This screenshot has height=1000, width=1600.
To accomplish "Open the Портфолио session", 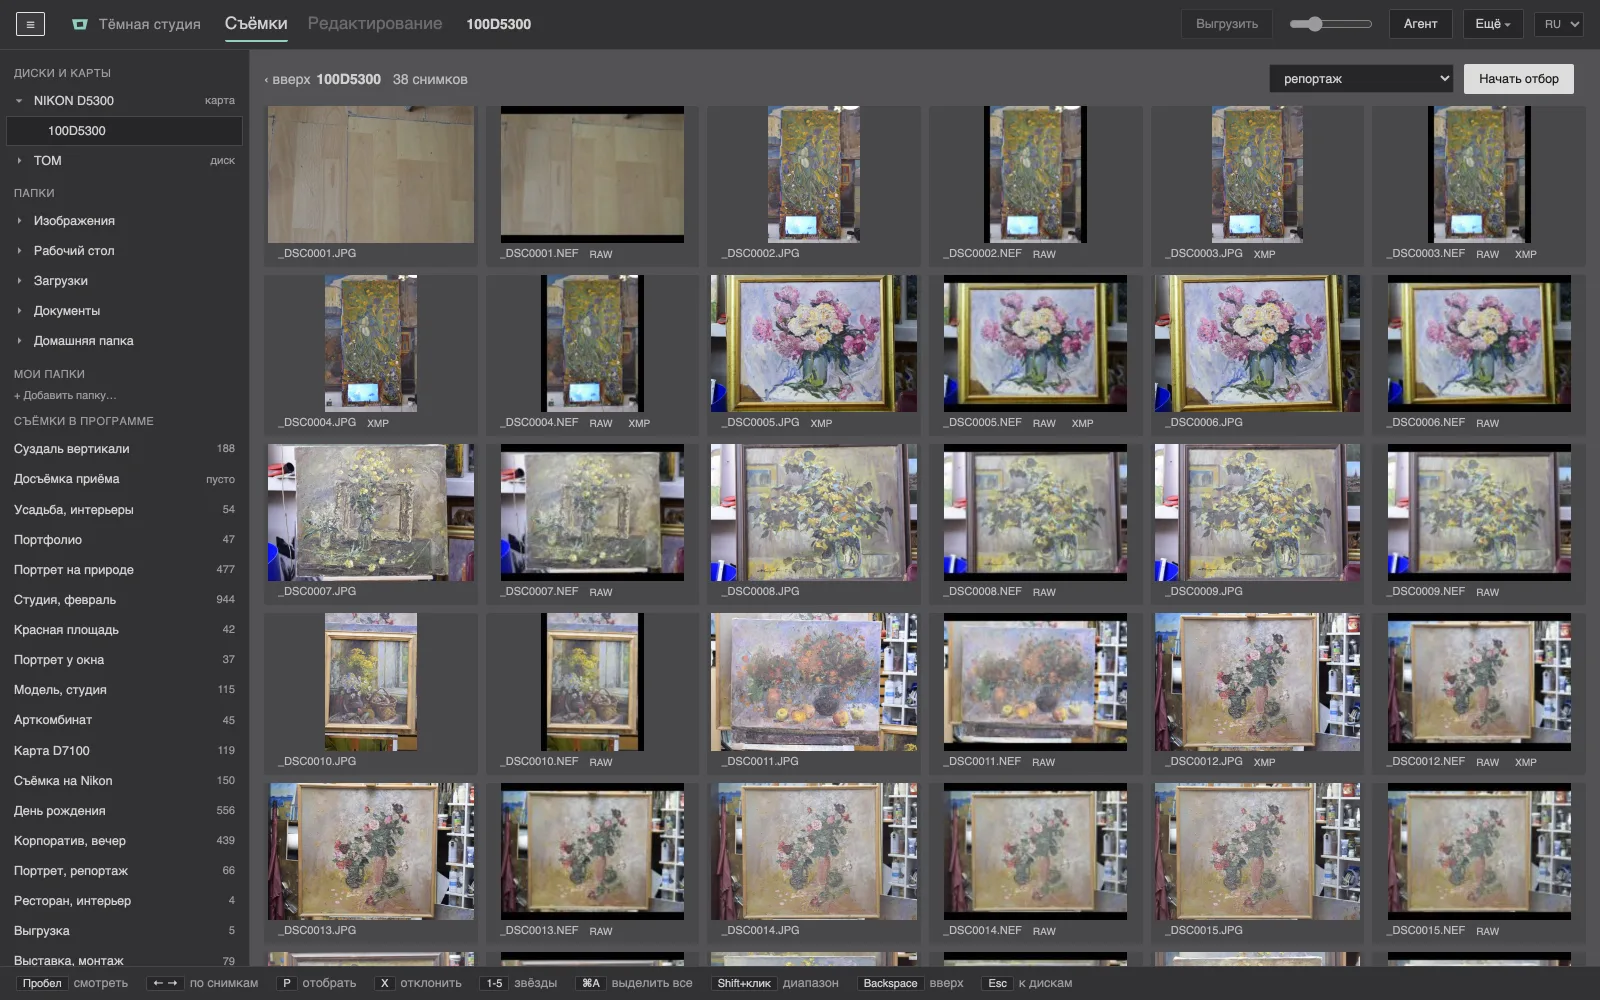I will (124, 540).
